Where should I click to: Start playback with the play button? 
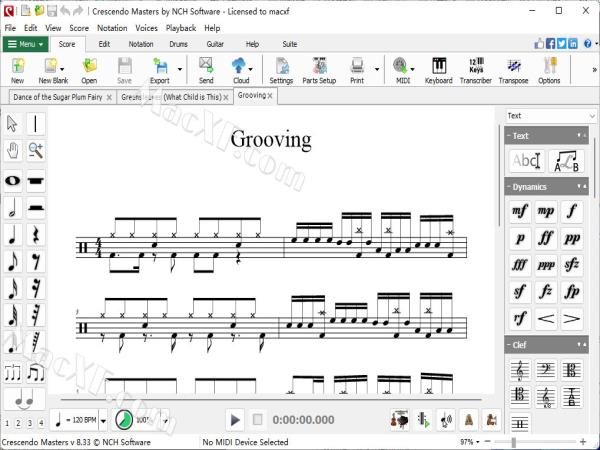click(235, 420)
